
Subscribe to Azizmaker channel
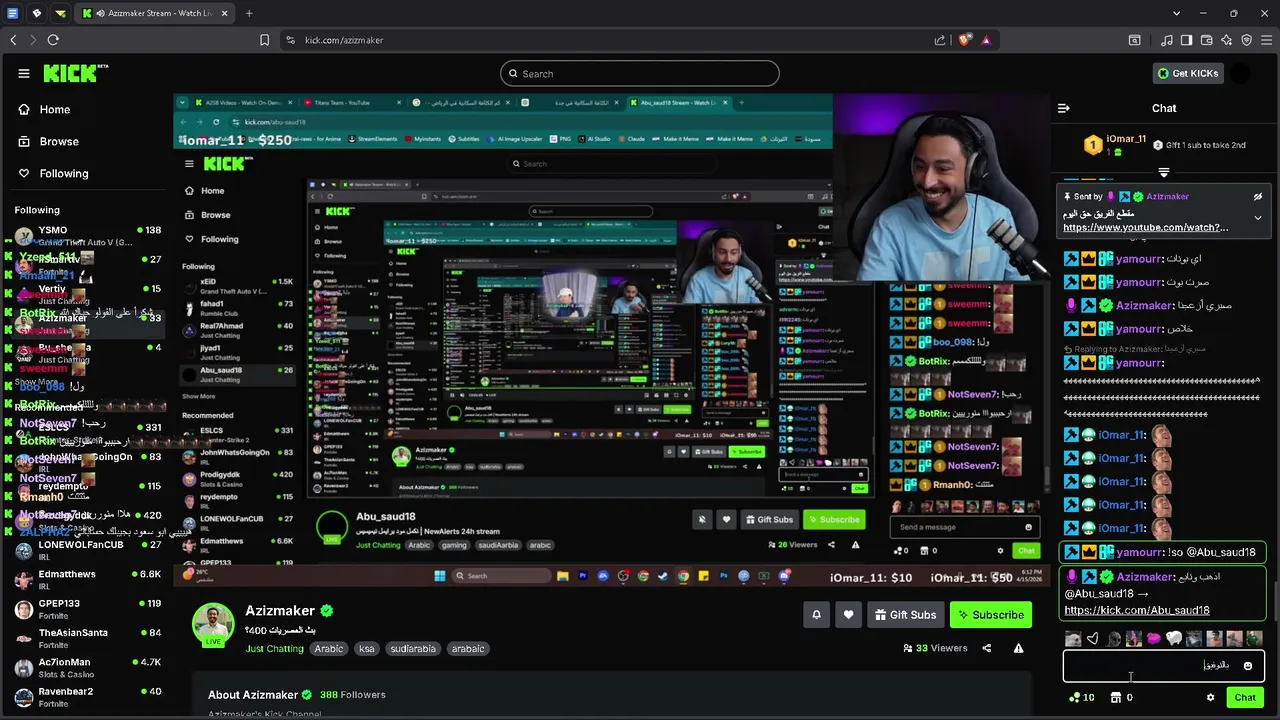[991, 615]
